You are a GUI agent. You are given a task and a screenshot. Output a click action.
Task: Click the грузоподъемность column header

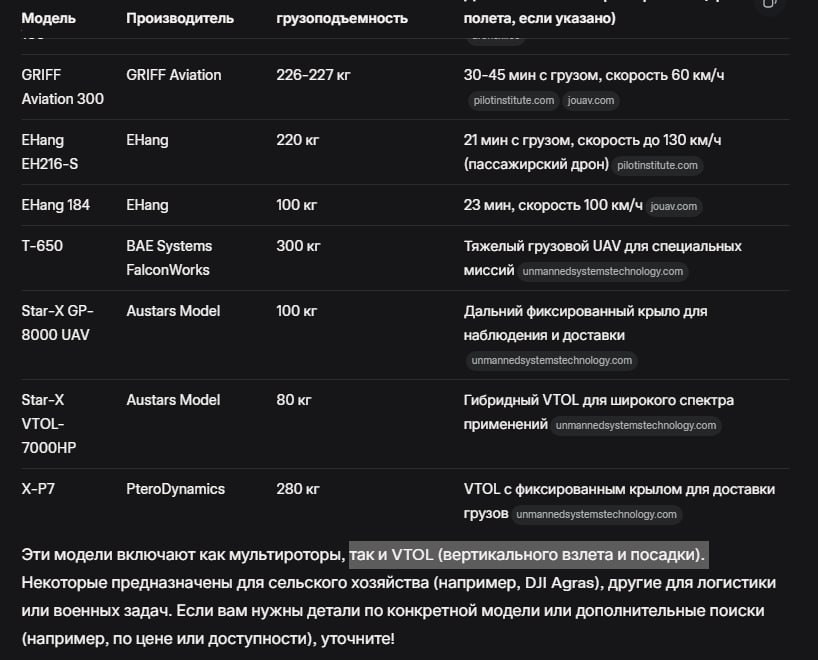(x=341, y=18)
